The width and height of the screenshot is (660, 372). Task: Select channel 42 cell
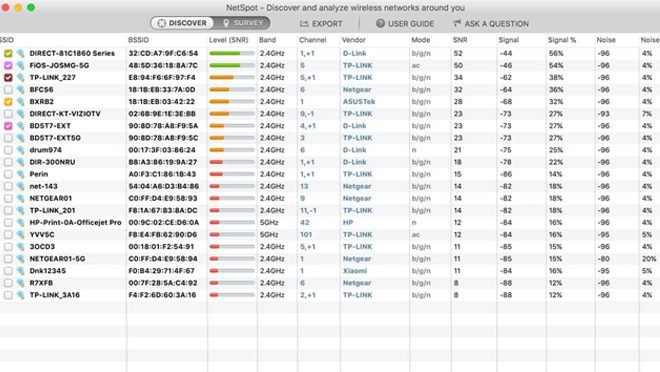305,223
